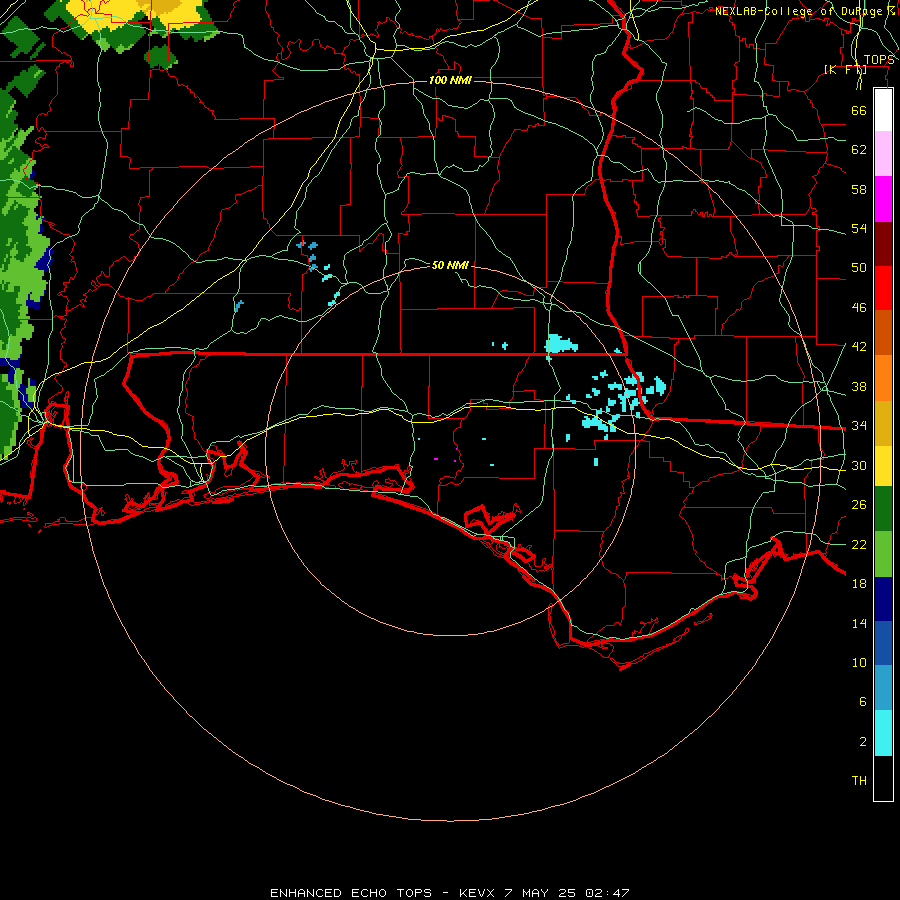The image size is (900, 900).
Task: Click the white swatch in the tops legend
Action: point(883,110)
